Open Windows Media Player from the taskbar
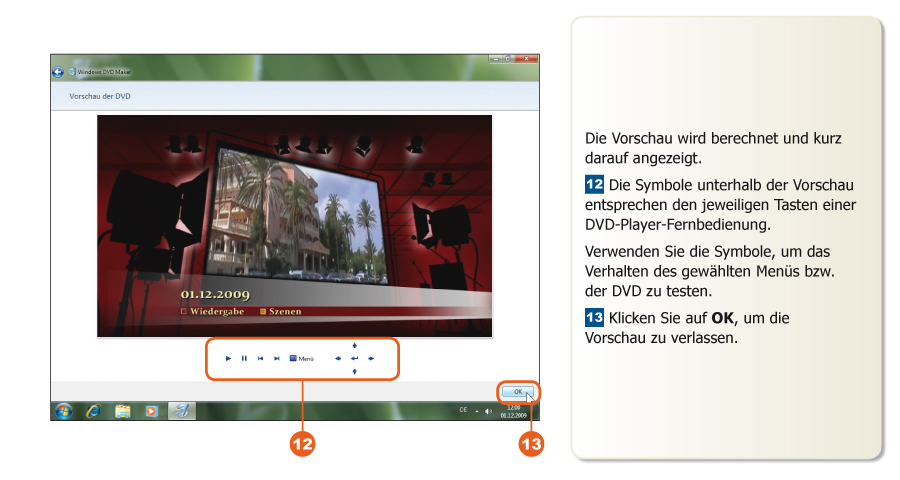 (x=151, y=411)
